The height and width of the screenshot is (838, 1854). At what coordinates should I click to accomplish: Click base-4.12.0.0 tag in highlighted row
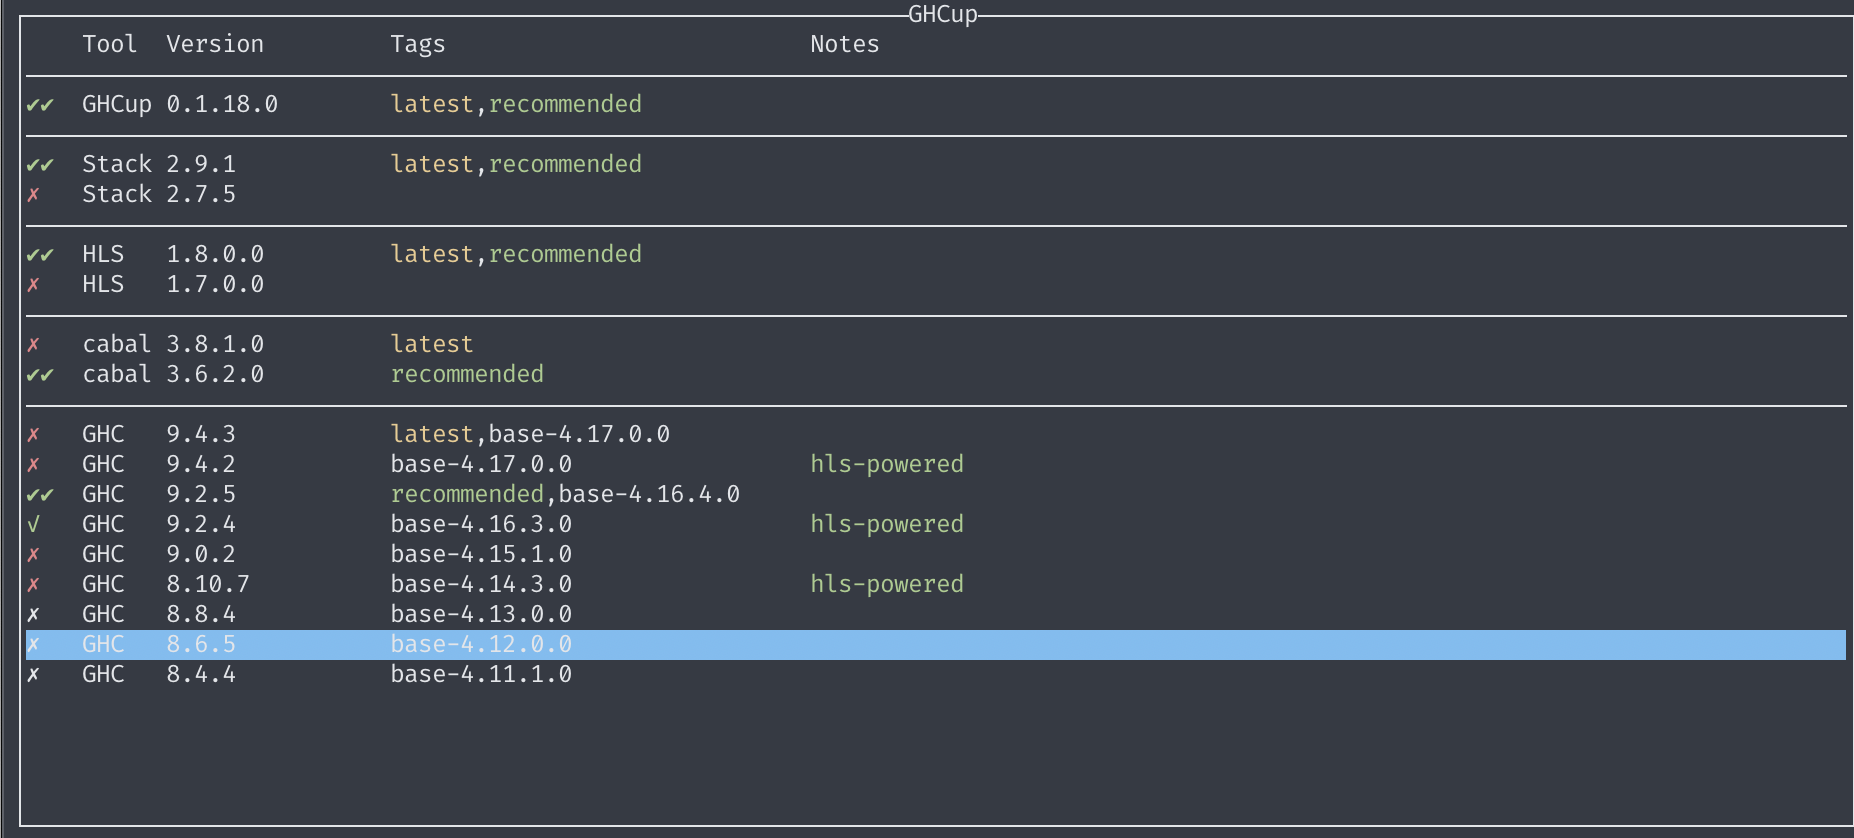click(481, 644)
